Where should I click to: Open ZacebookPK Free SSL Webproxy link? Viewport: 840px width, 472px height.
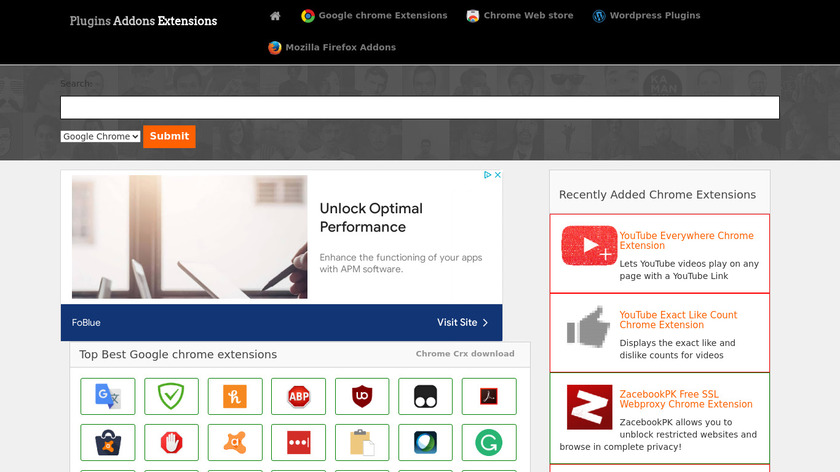coord(686,399)
